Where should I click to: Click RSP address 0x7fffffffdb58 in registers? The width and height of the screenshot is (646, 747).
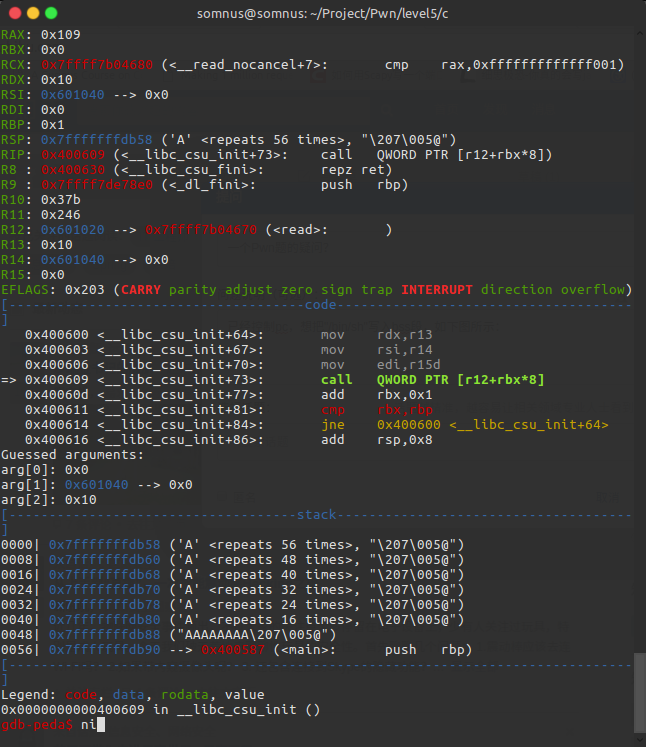click(x=97, y=140)
